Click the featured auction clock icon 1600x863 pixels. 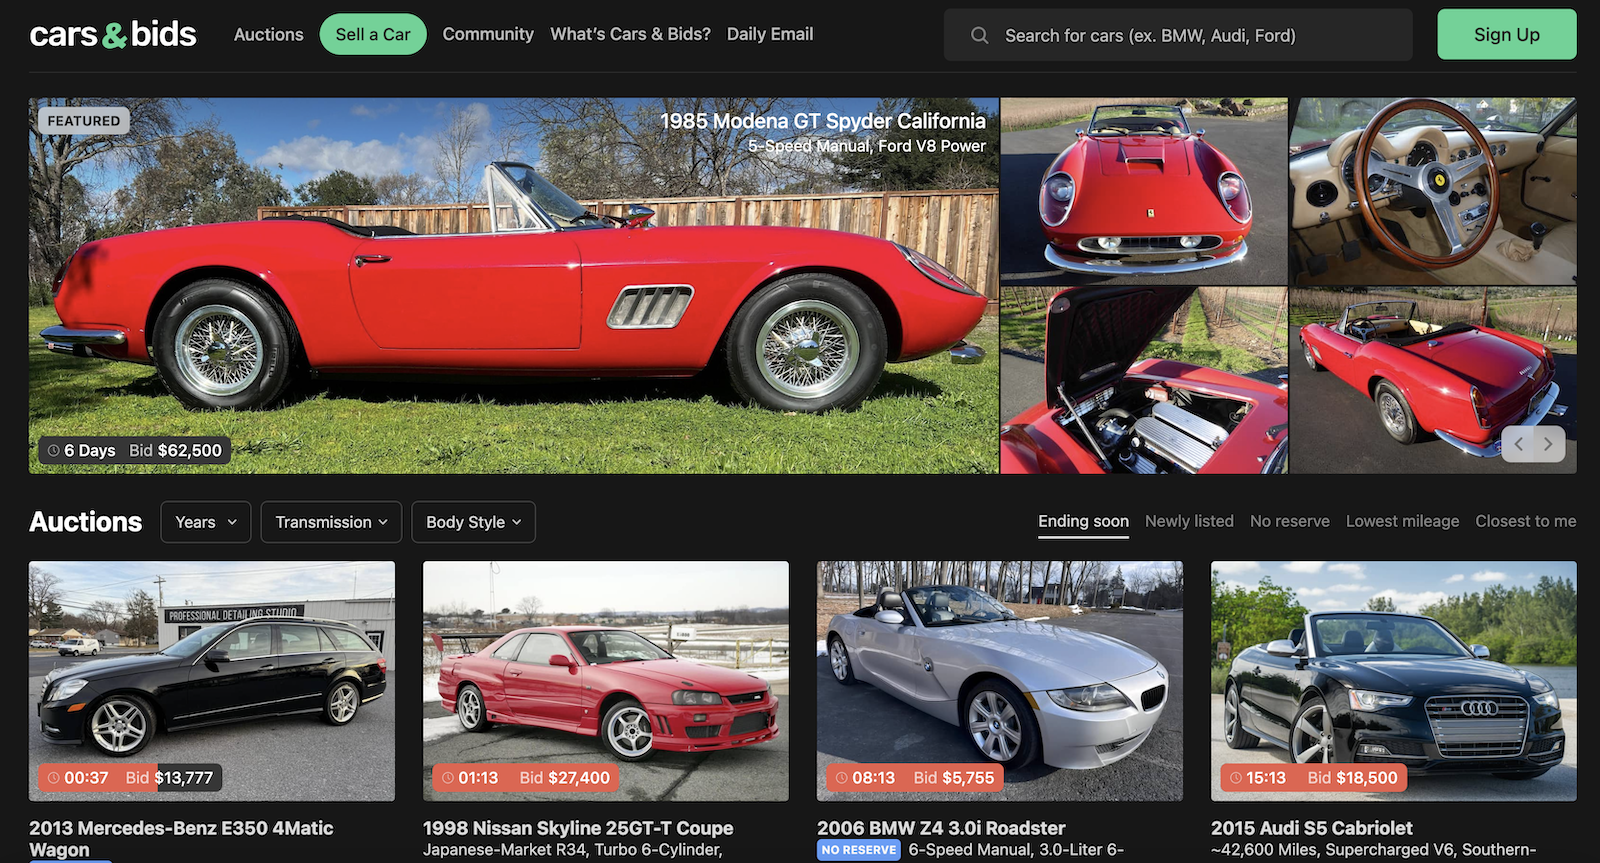pos(54,451)
